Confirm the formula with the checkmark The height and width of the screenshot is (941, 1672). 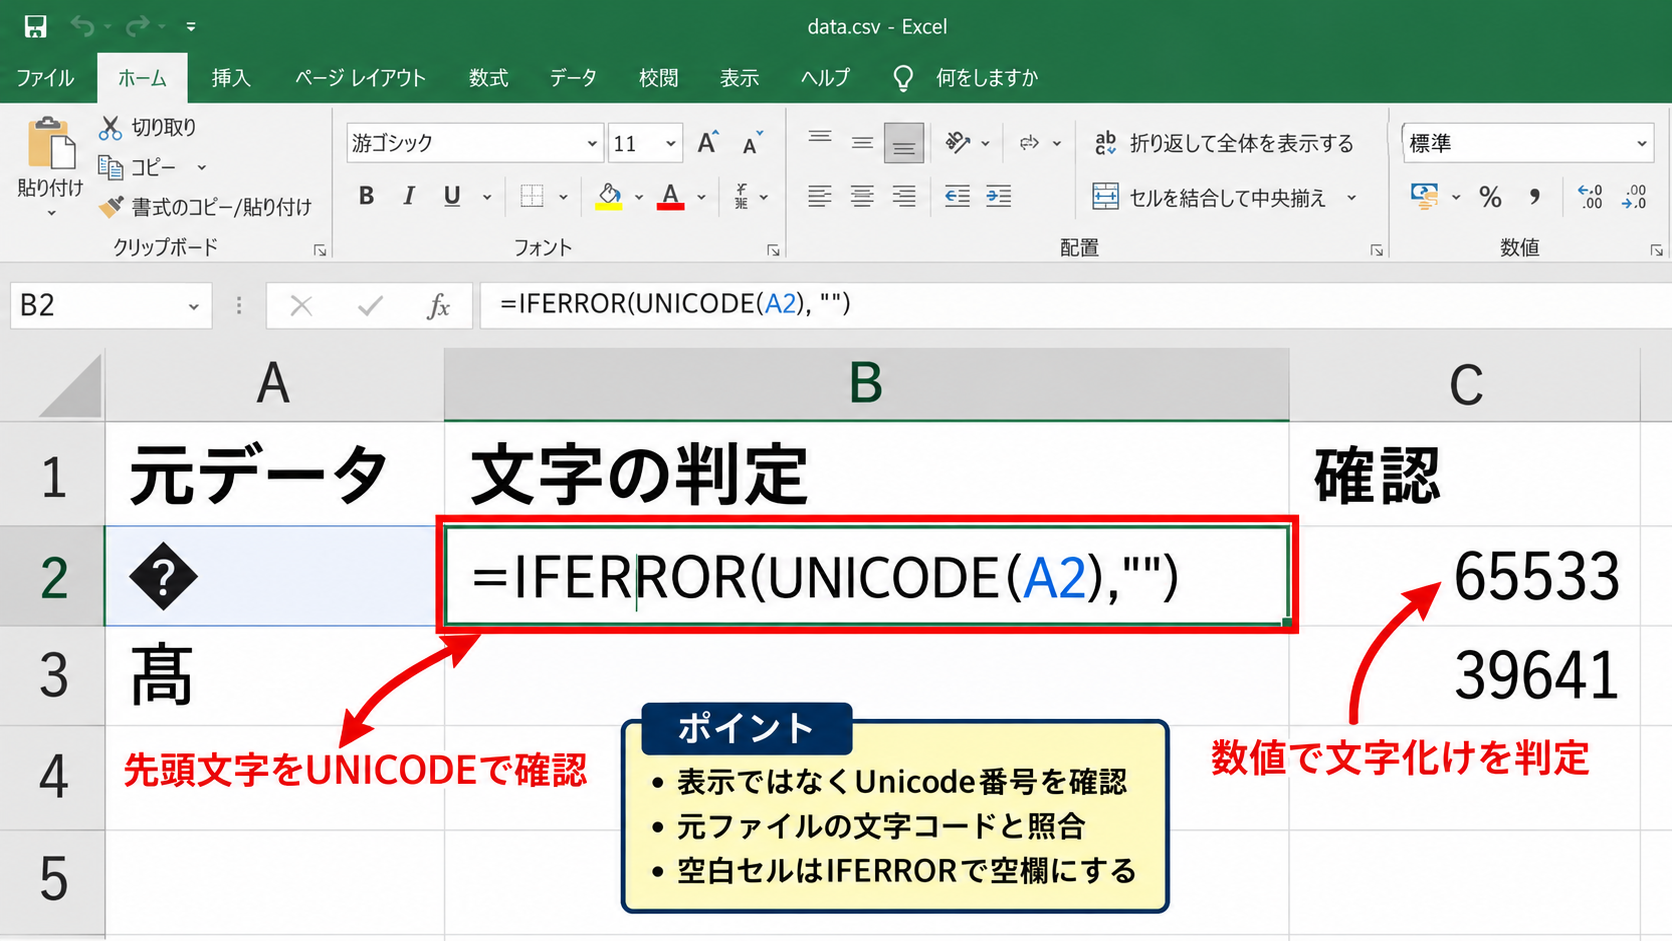click(370, 305)
